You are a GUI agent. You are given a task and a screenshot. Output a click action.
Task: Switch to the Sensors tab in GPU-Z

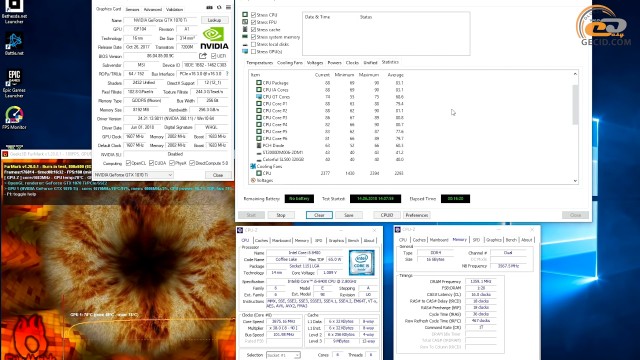tap(132, 9)
